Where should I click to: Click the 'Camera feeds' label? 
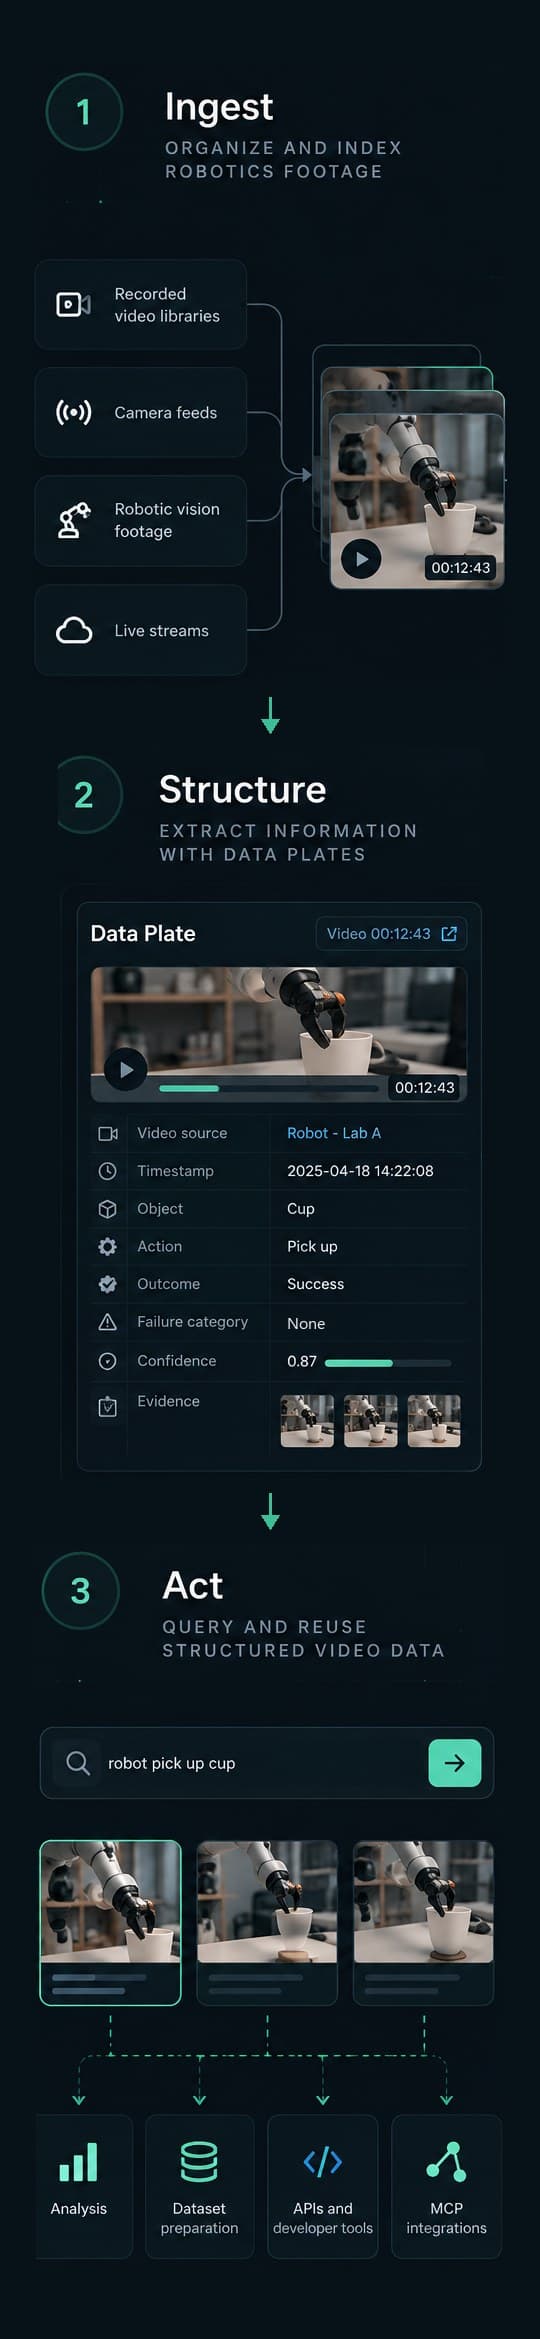pos(166,412)
